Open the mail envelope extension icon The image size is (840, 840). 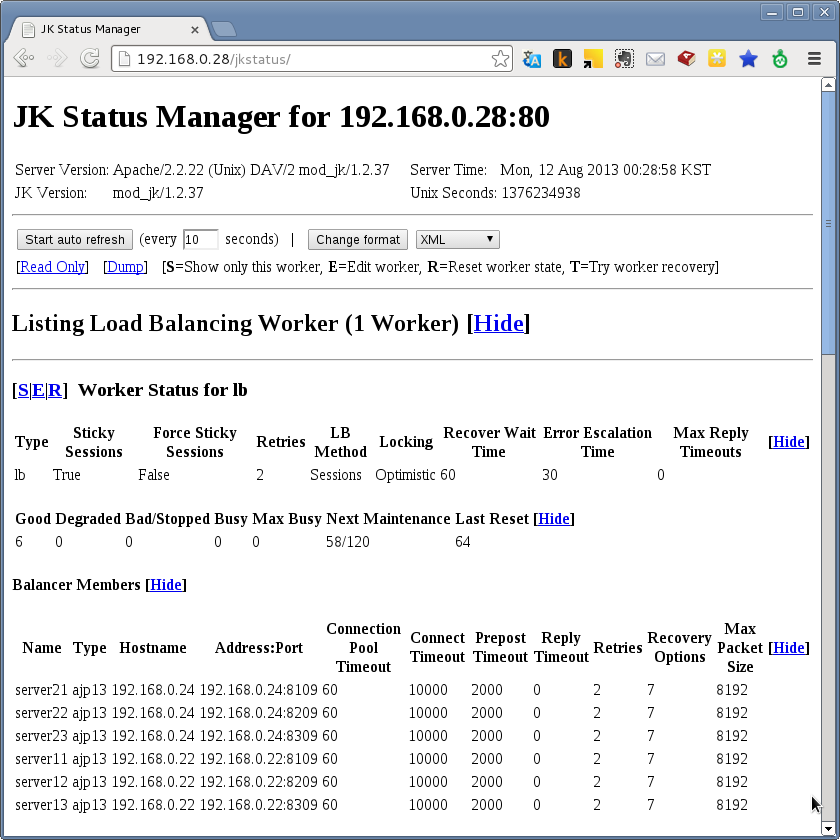coord(655,59)
